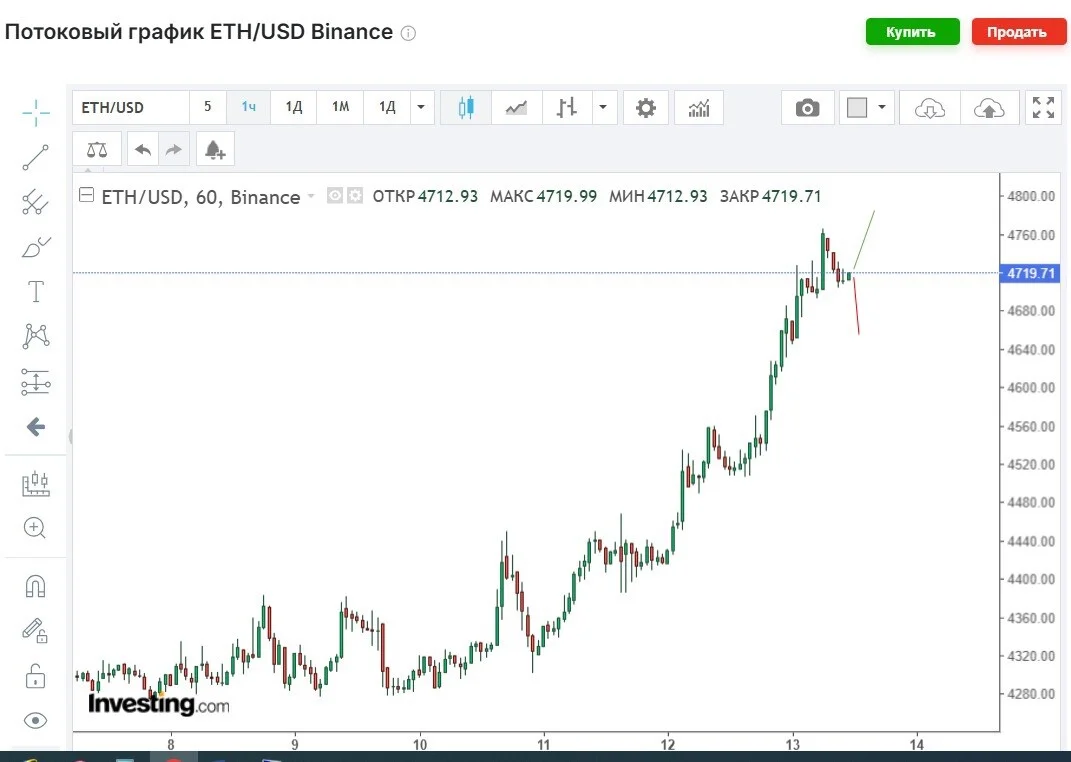1071x762 pixels.
Task: Collapse the ETH/USD legend box
Action: click(x=86, y=195)
